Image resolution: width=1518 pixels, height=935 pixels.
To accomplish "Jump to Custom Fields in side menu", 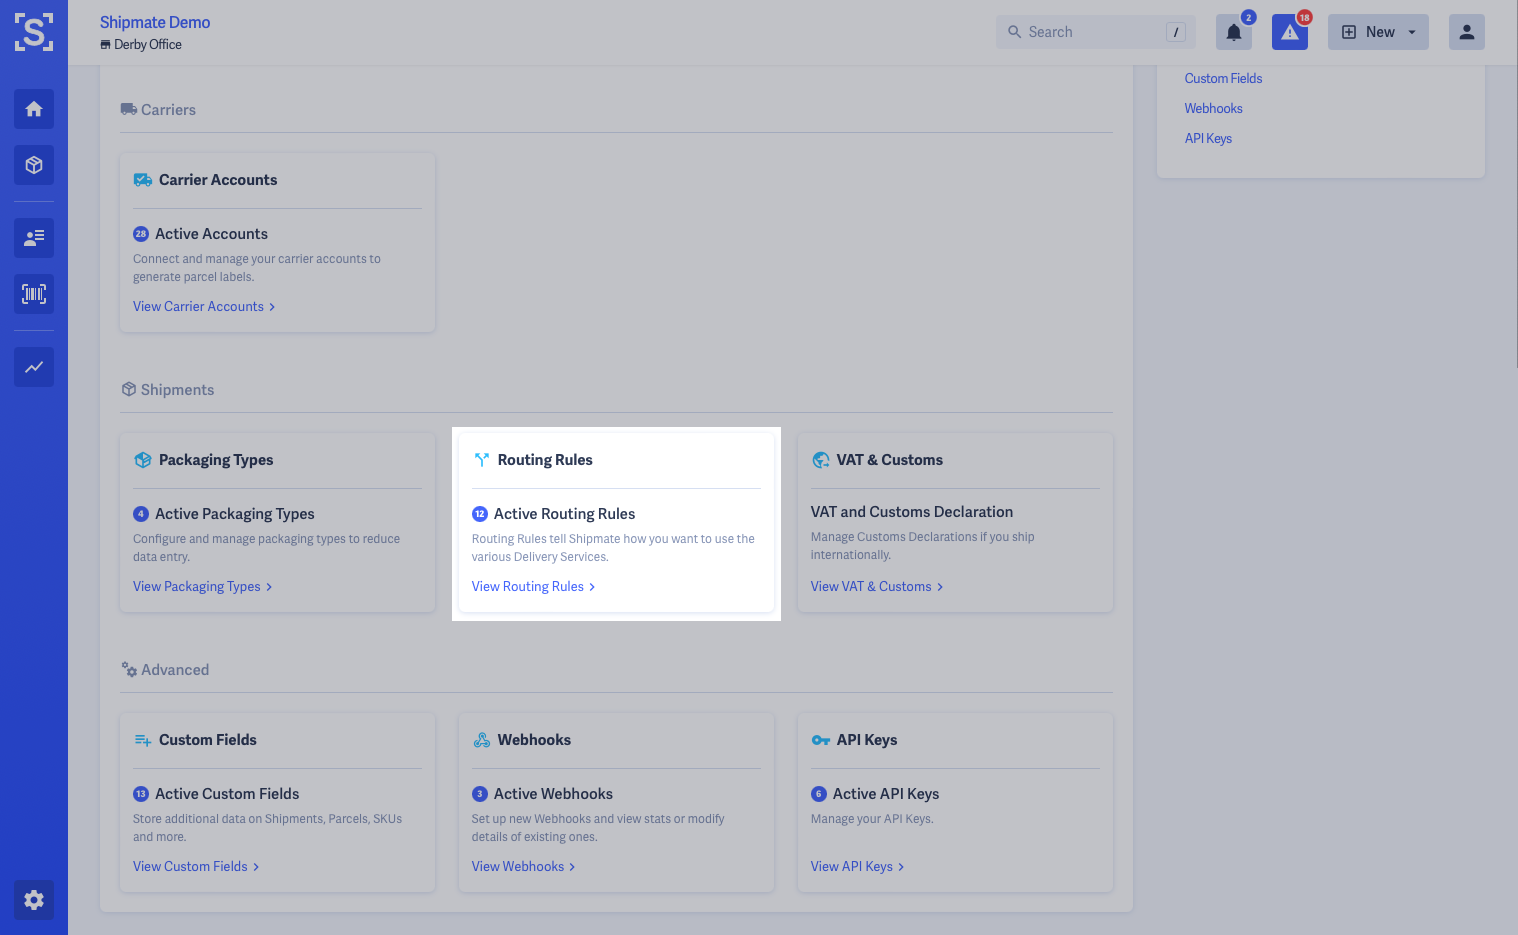I will tap(1223, 79).
